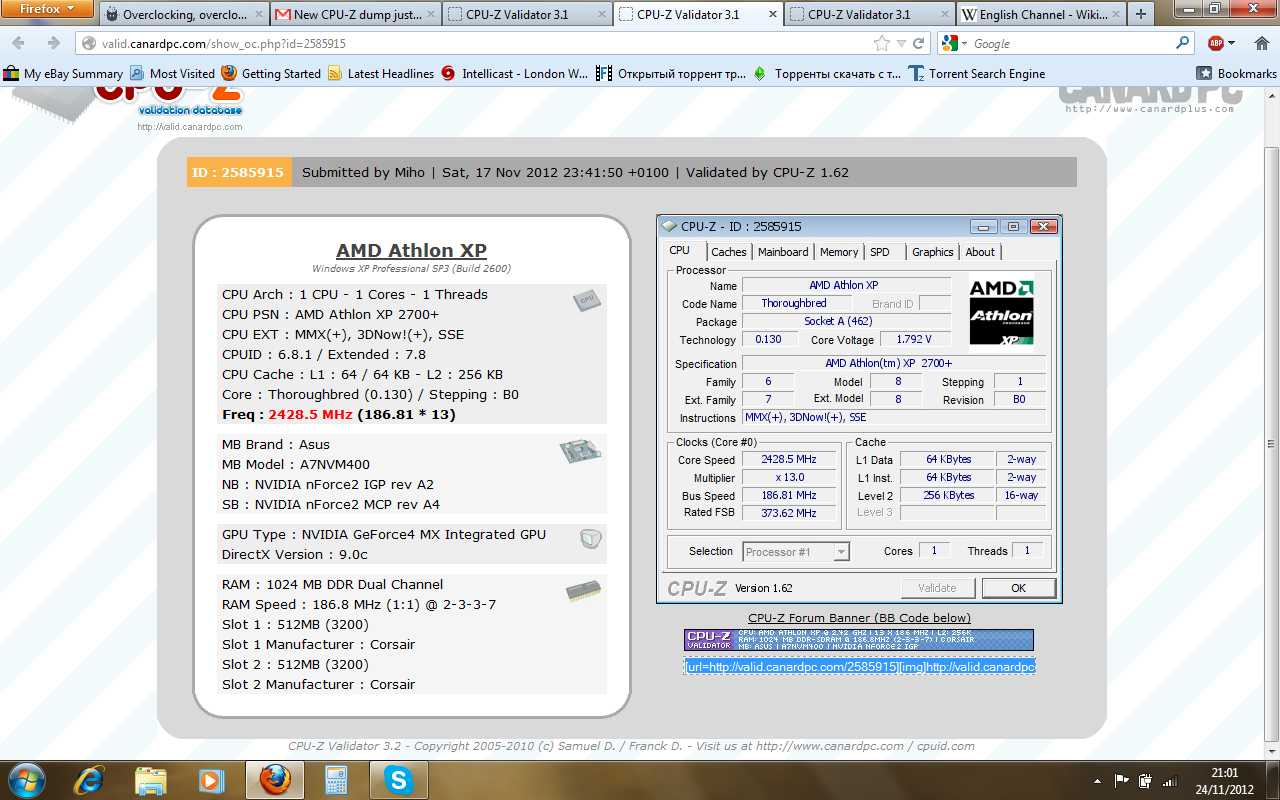The image size is (1280, 800).
Task: Click the motherboard icon beside MB Brand
Action: pyautogui.click(x=581, y=453)
